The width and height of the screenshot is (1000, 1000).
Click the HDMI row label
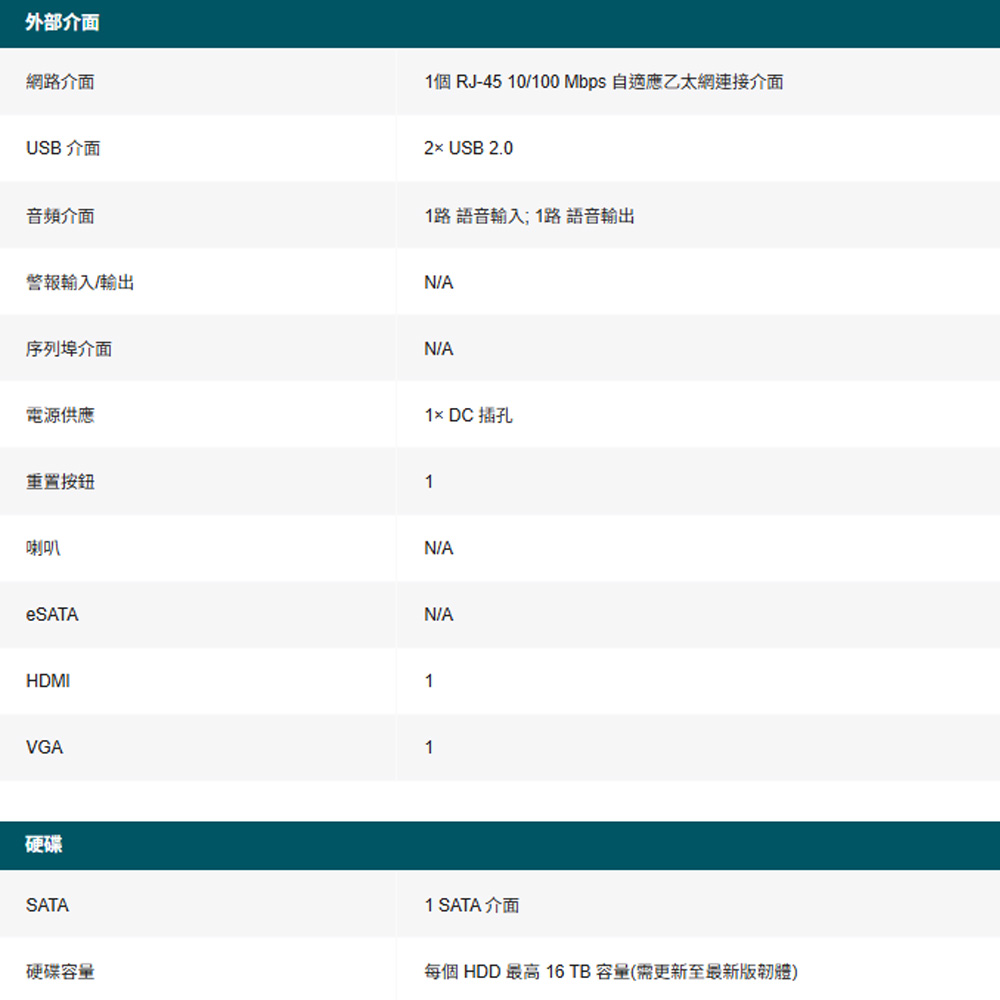48,681
